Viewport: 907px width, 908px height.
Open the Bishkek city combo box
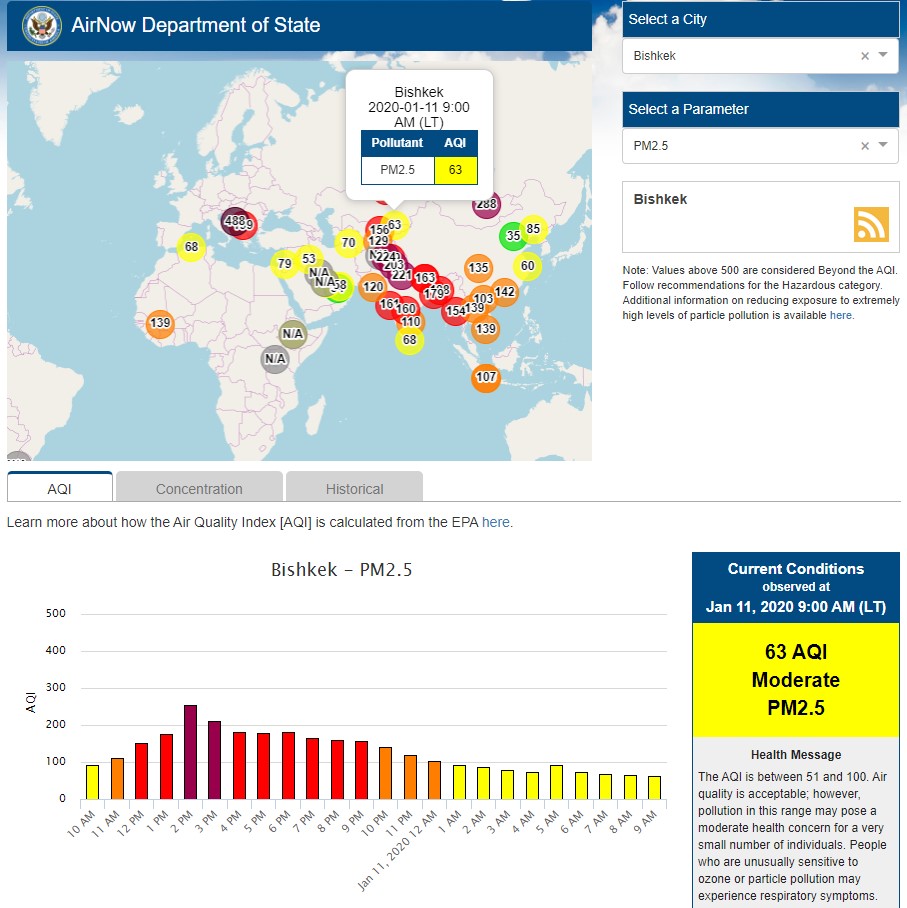point(740,56)
